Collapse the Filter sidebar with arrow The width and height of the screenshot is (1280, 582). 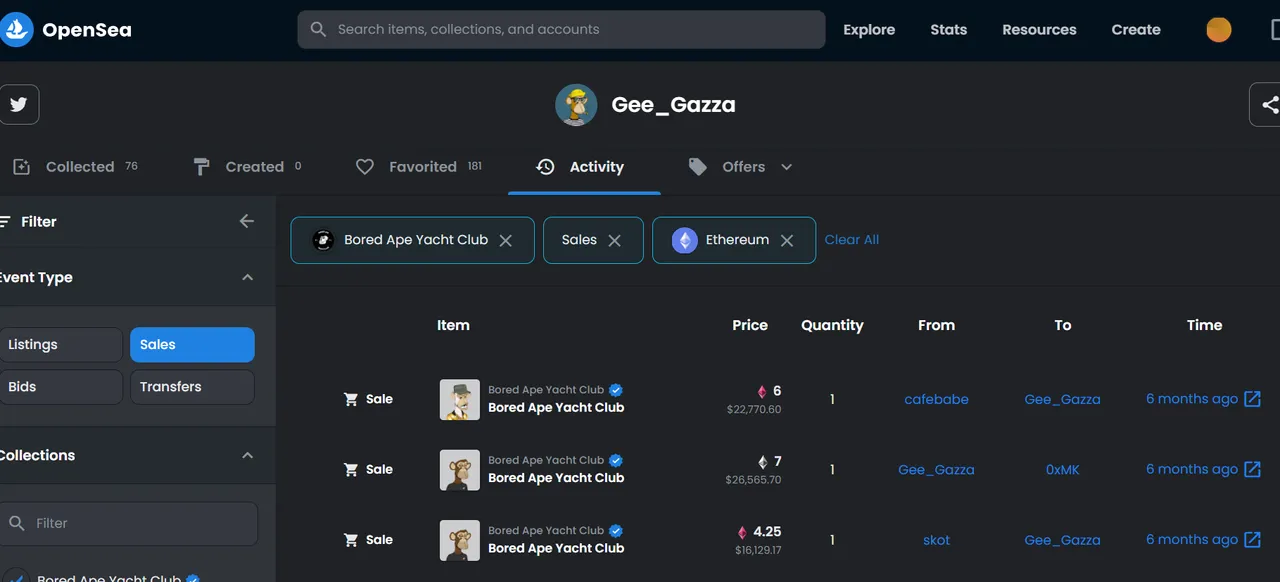[247, 221]
